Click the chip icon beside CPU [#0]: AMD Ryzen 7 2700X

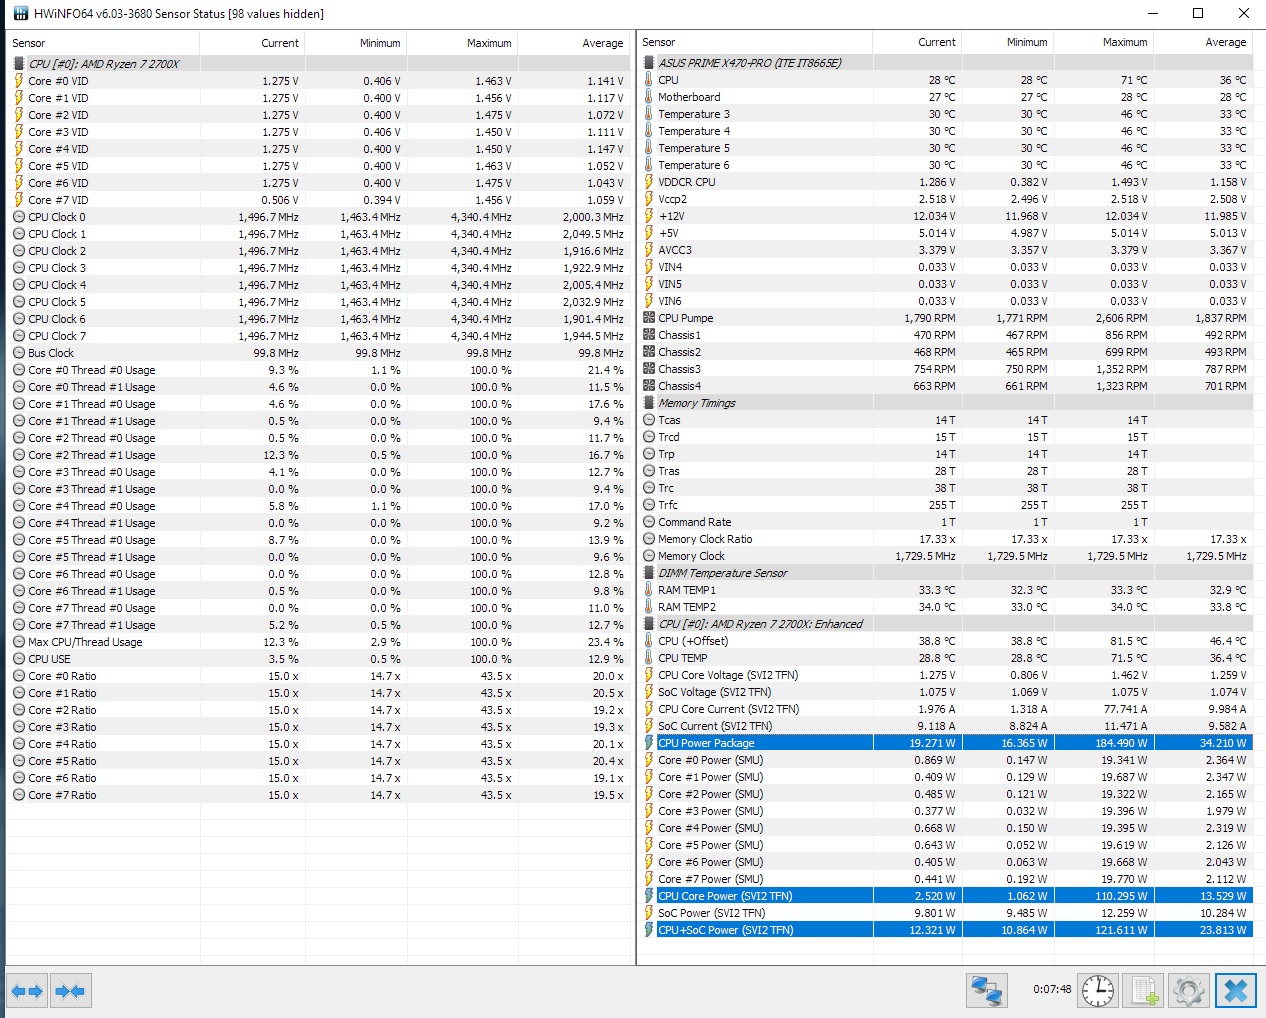(x=19, y=64)
